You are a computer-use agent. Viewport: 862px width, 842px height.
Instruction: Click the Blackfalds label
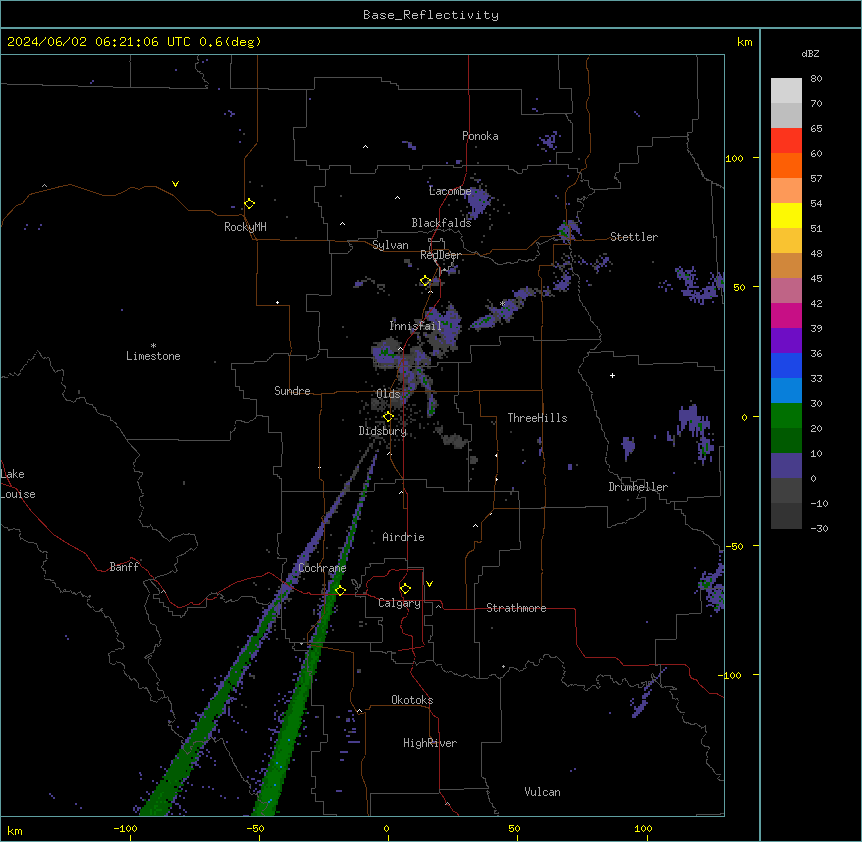[x=441, y=223]
